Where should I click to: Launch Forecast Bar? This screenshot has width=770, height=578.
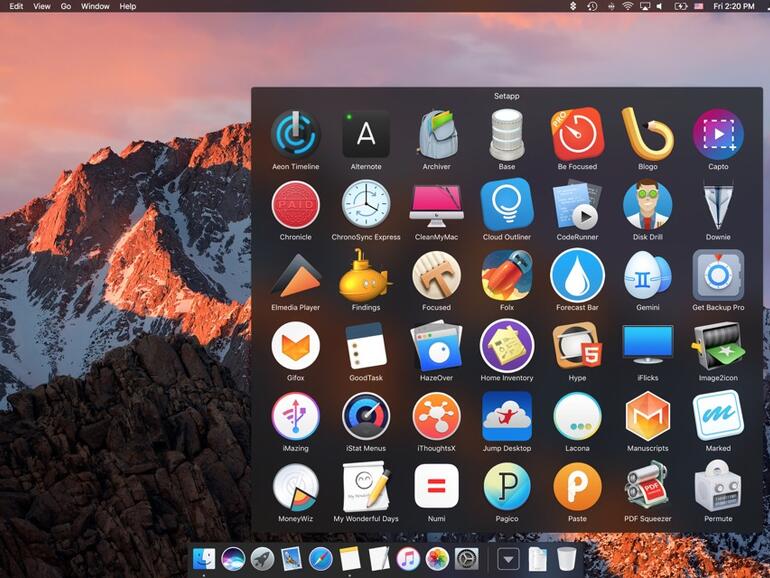click(x=578, y=275)
